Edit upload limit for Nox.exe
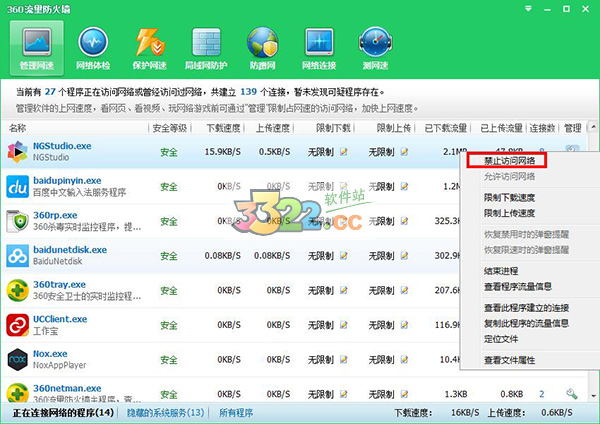Image resolution: width=600 pixels, height=424 pixels. click(x=404, y=359)
